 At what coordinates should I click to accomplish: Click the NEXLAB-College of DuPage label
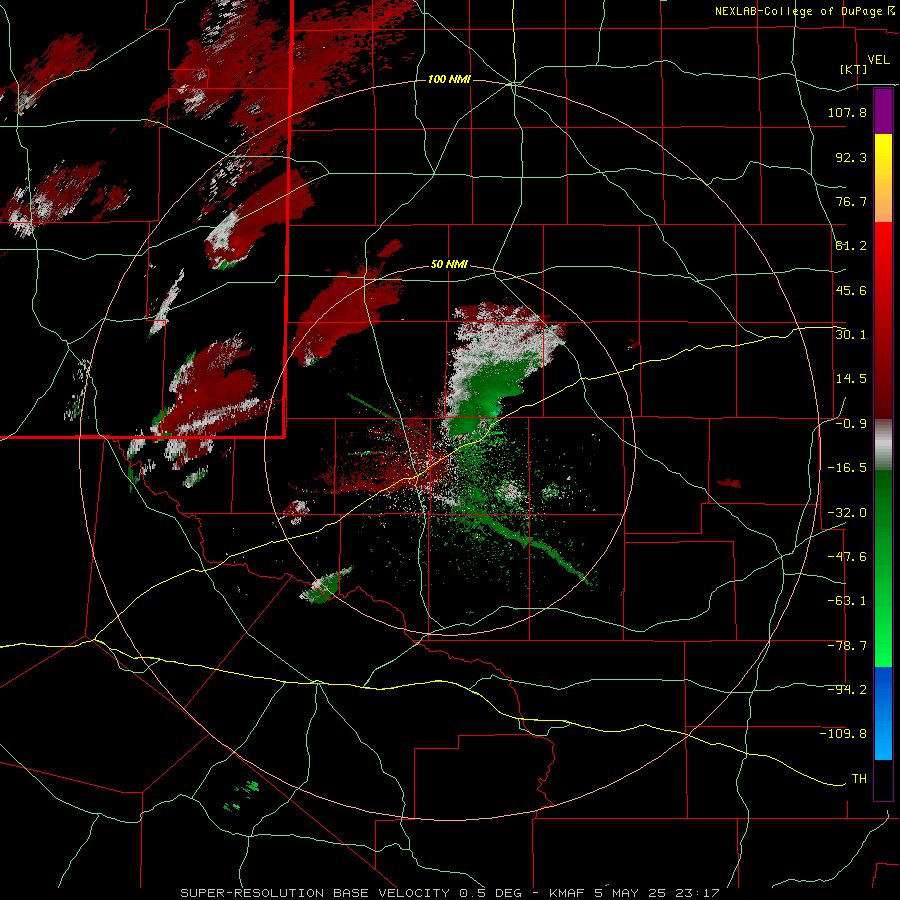(799, 11)
